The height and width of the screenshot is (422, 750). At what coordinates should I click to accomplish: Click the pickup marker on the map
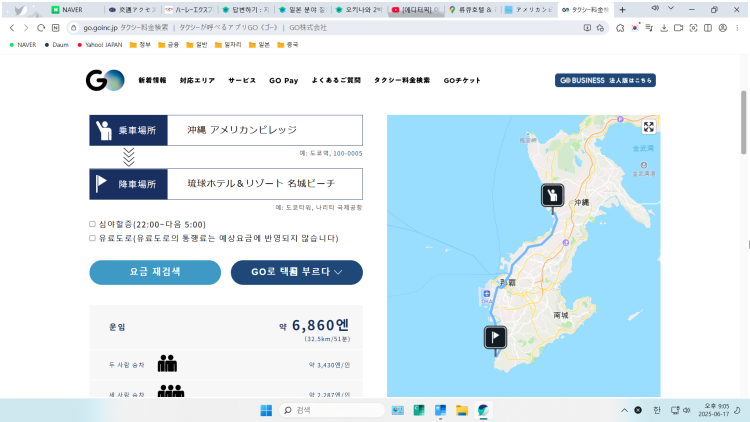click(552, 195)
